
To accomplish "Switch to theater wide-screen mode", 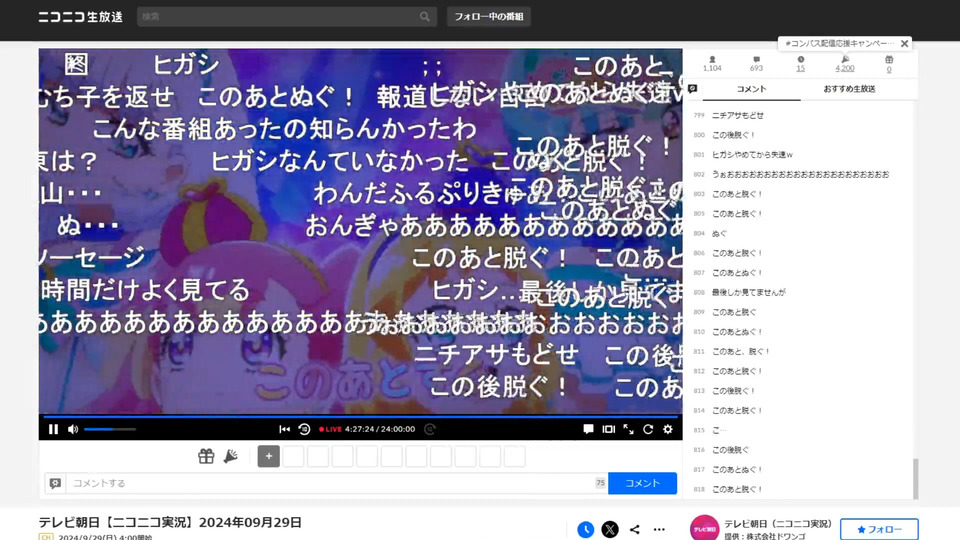I will point(608,429).
